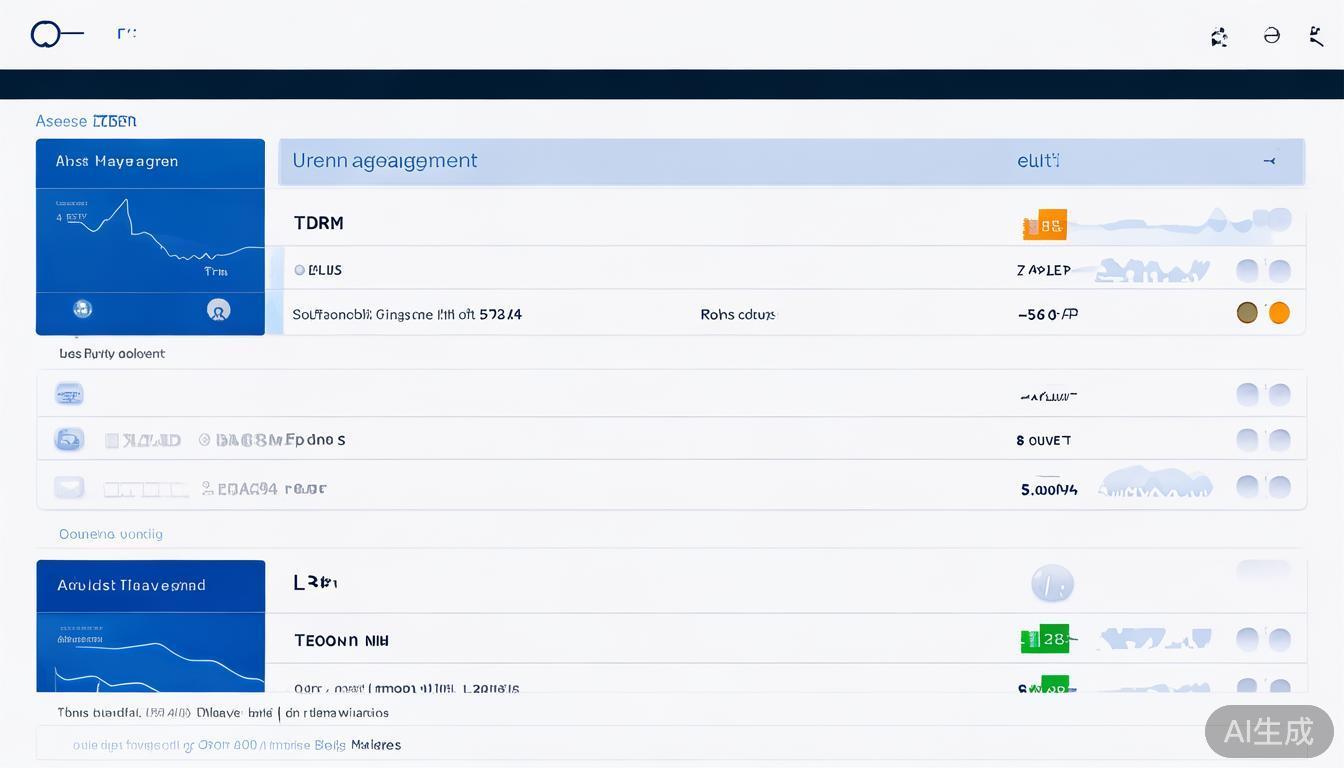1344x768 pixels.
Task: Click the line chart in the Ahss Mayeagren card
Action: [x=150, y=235]
